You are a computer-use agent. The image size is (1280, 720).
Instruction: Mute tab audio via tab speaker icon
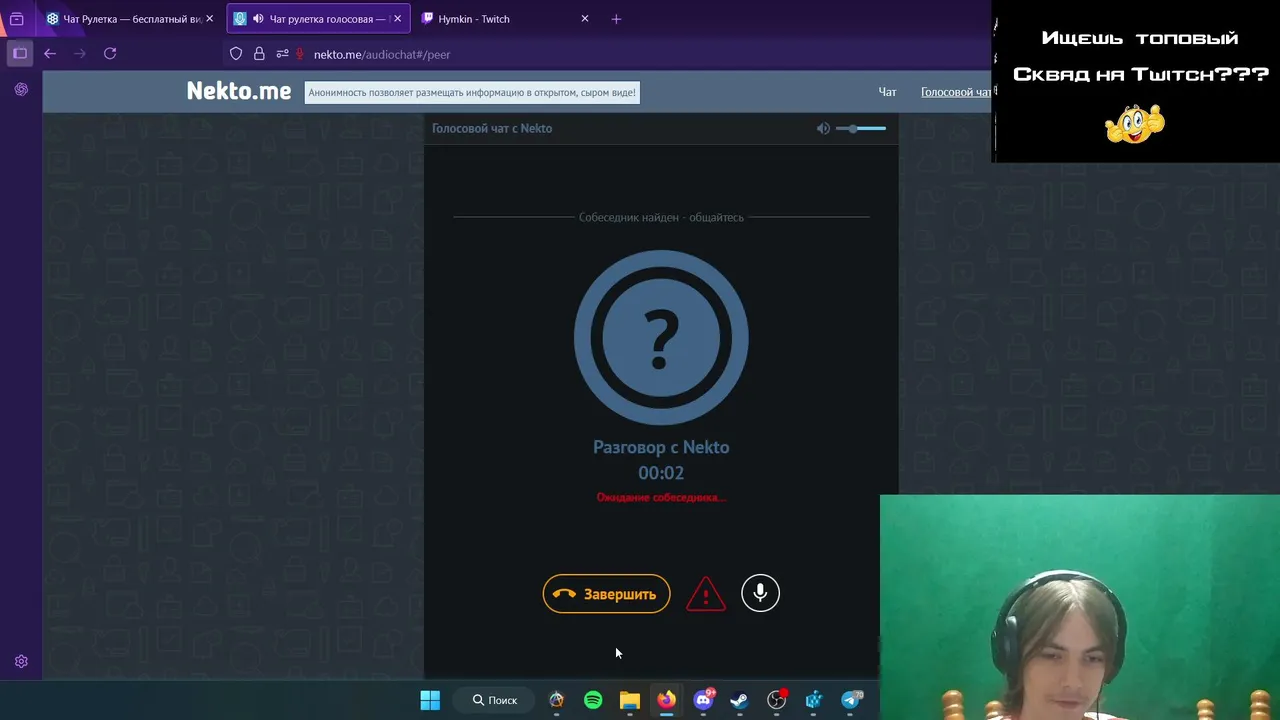pos(258,19)
